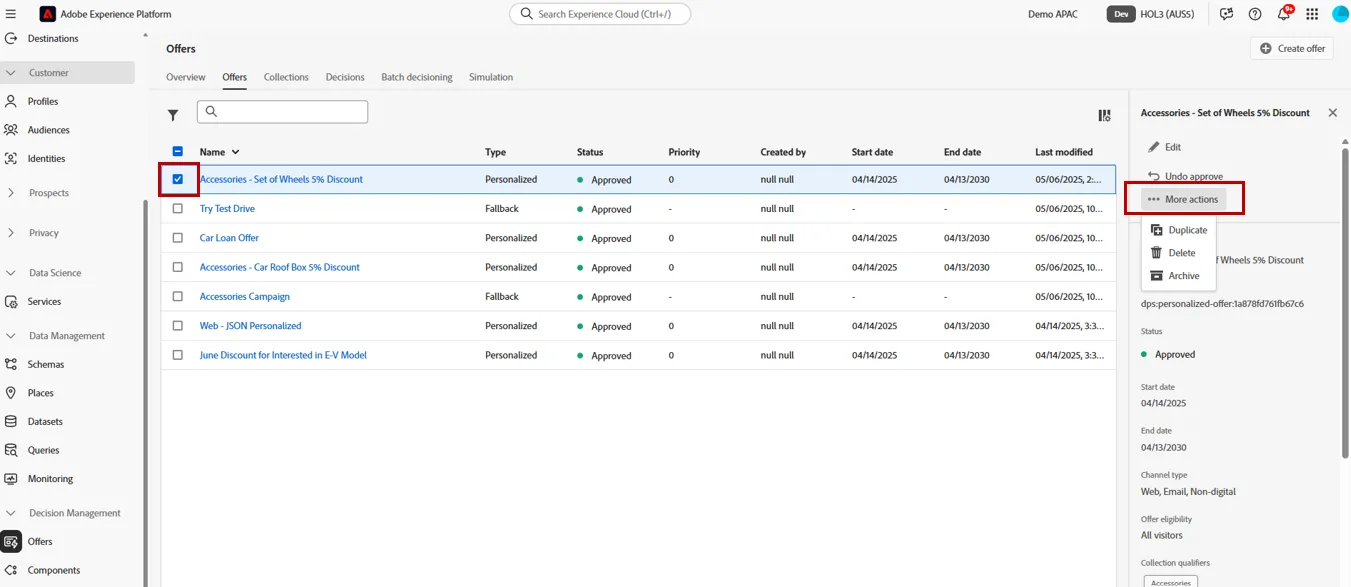
Task: Open Services in the sidebar
Action: pyautogui.click(x=44, y=301)
